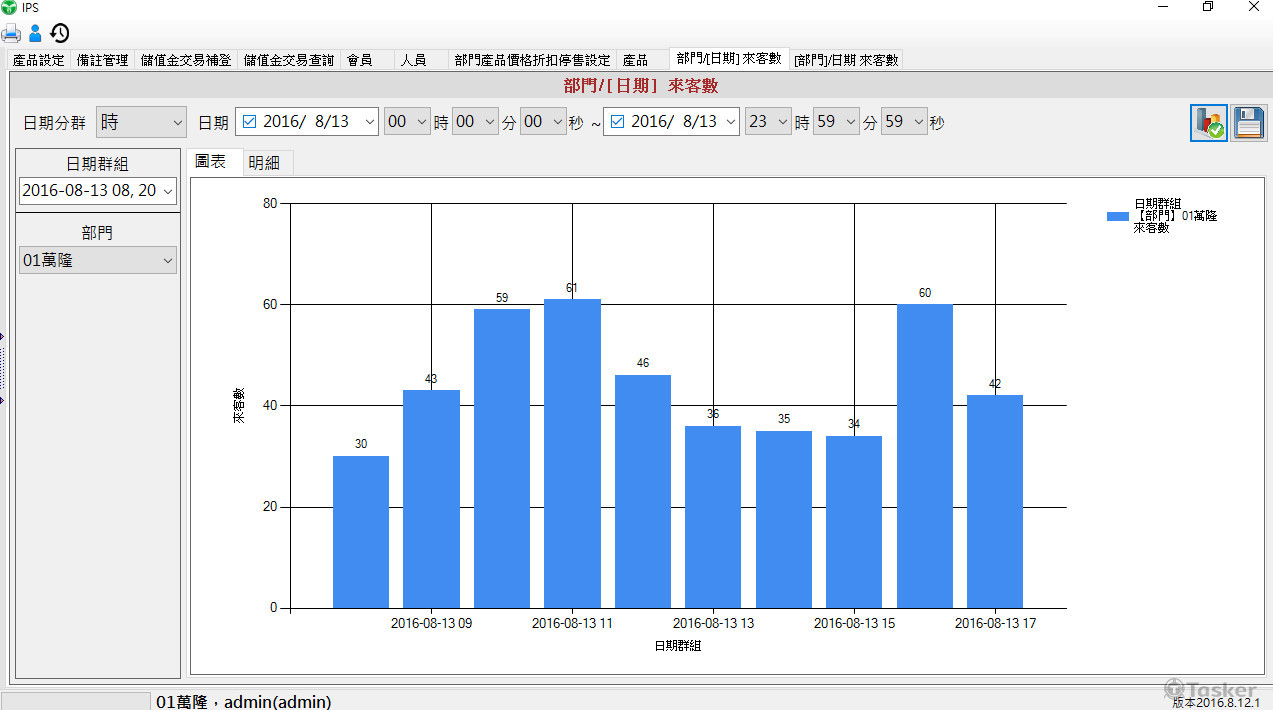Click the generate chart report icon

click(x=1208, y=123)
